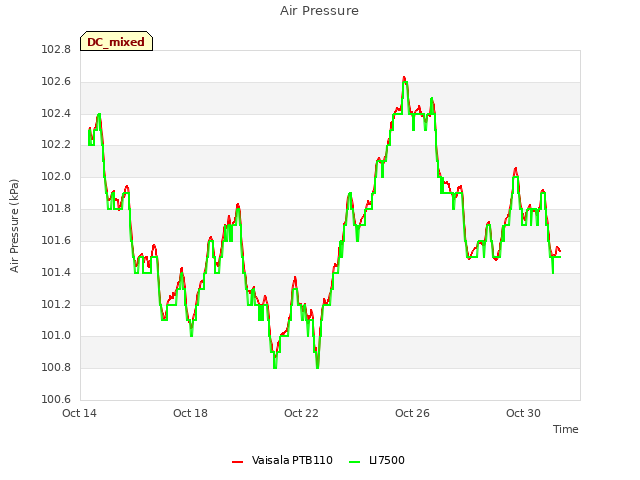
Task: Toggle the Vaisala PTB110 legend entry
Action: click(x=282, y=460)
